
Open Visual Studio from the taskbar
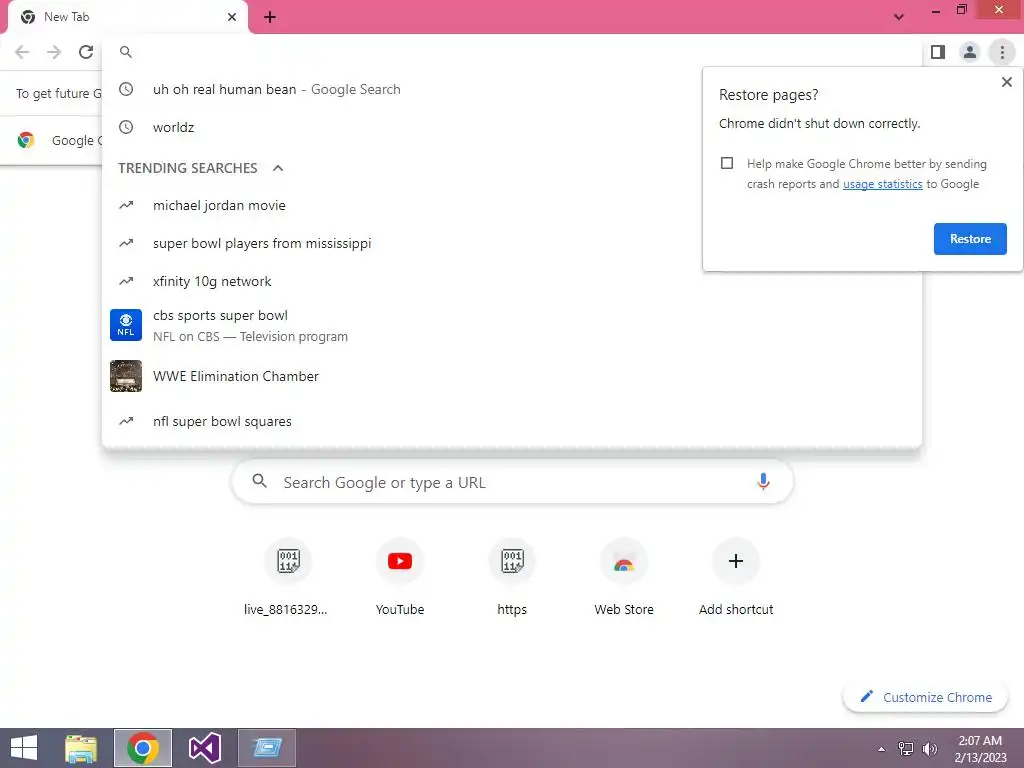click(x=204, y=748)
